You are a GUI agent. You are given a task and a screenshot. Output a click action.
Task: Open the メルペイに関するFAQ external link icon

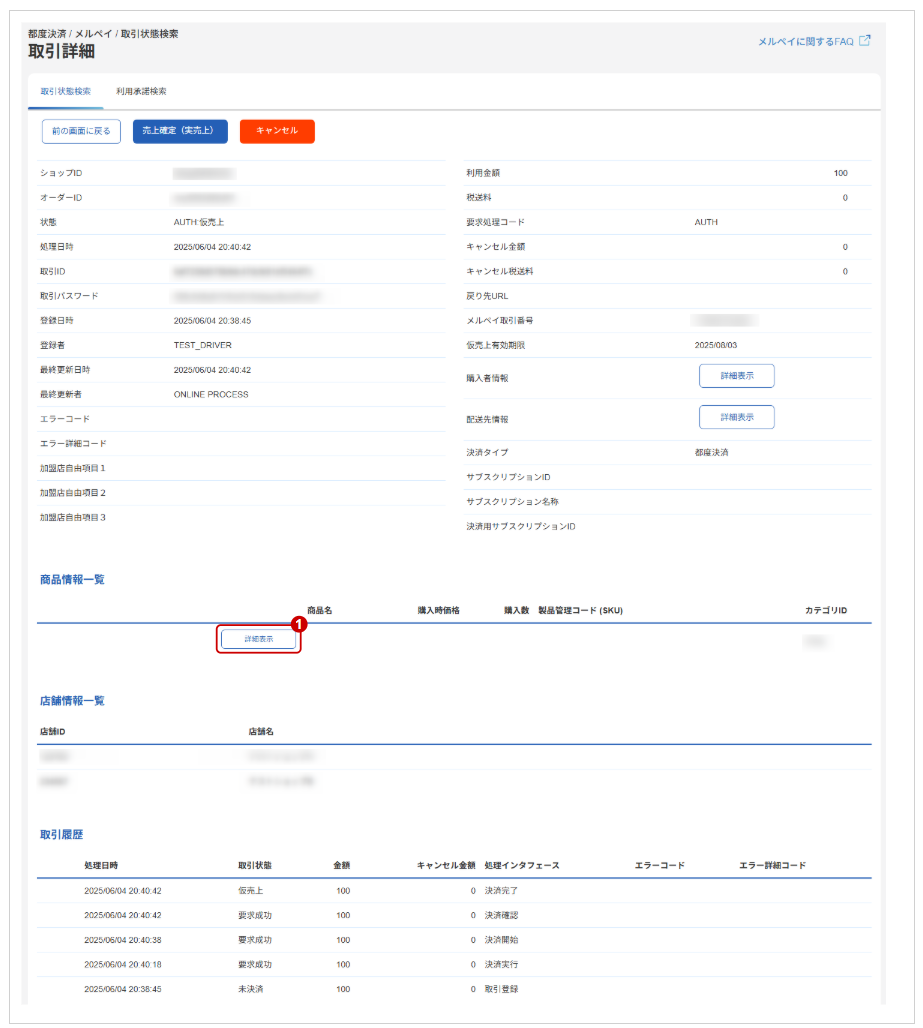pyautogui.click(x=865, y=41)
